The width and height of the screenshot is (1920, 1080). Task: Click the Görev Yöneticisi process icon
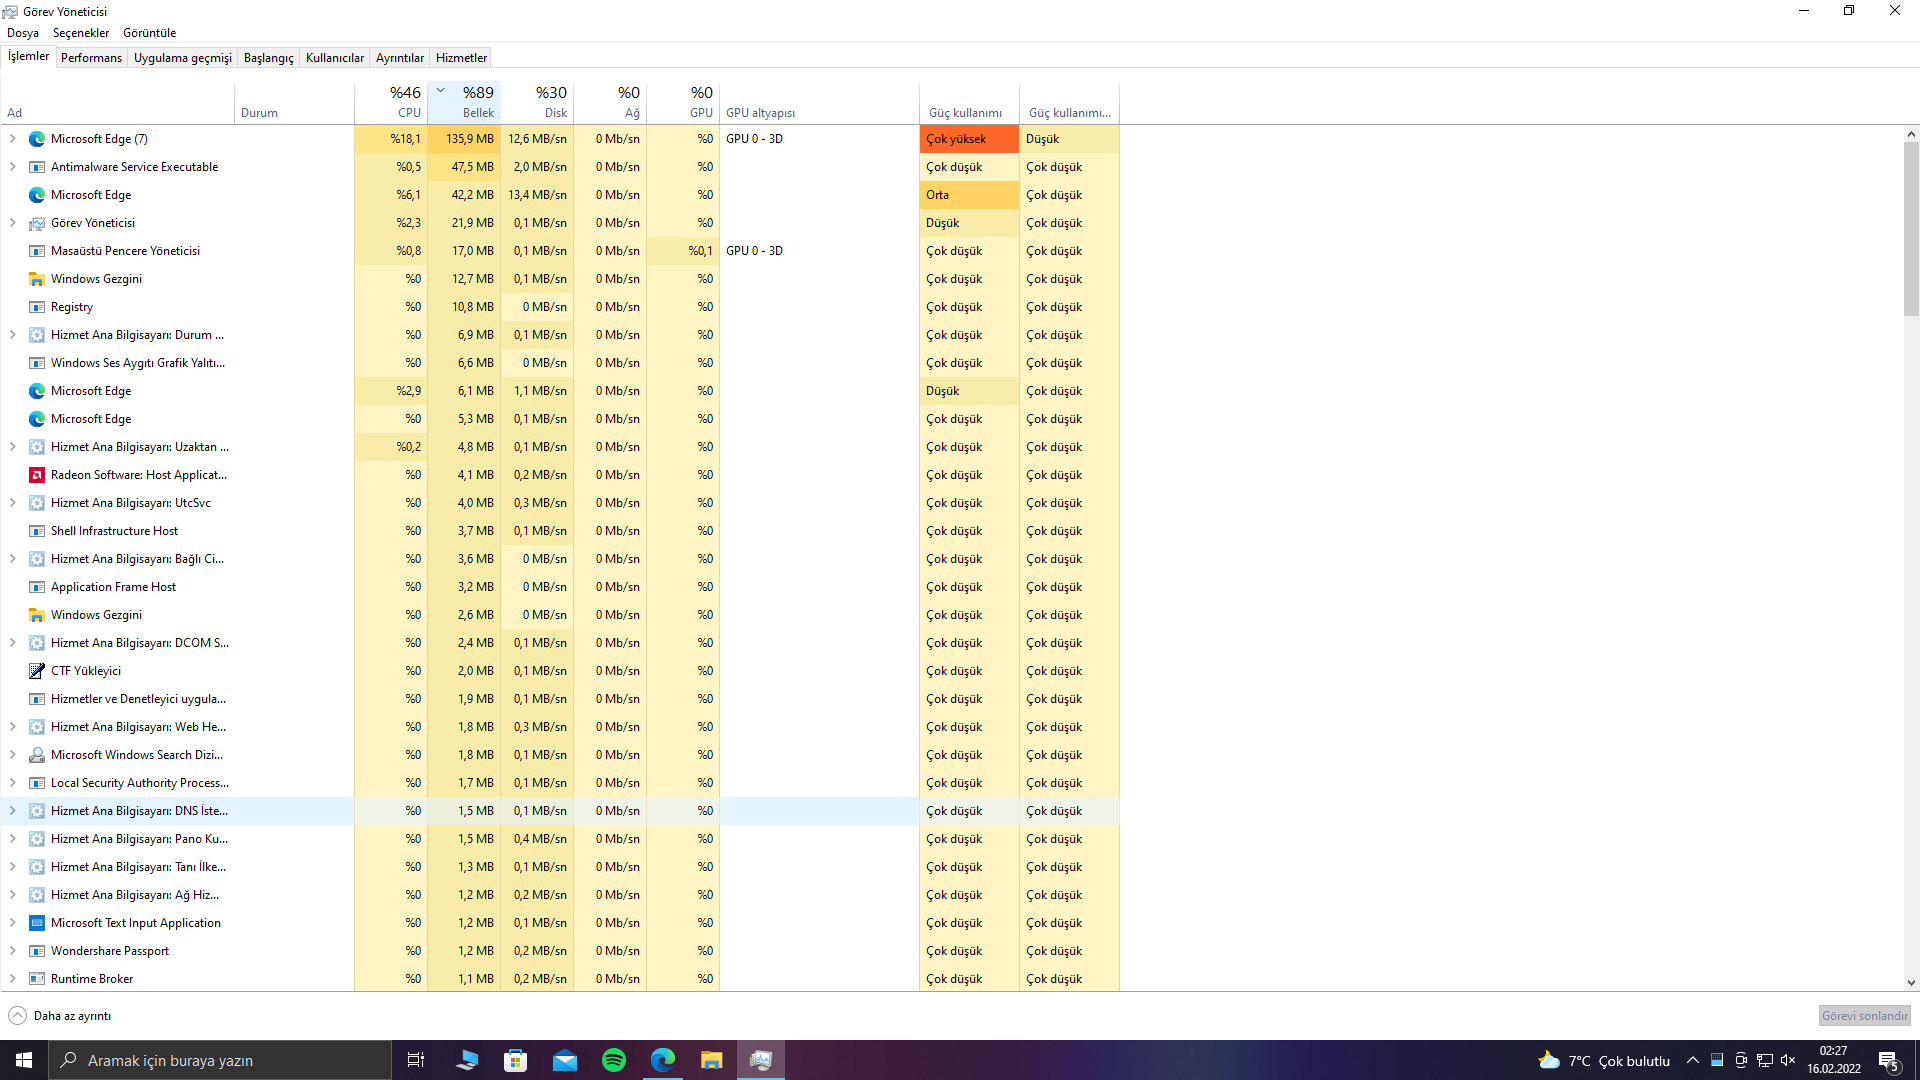[x=37, y=223]
